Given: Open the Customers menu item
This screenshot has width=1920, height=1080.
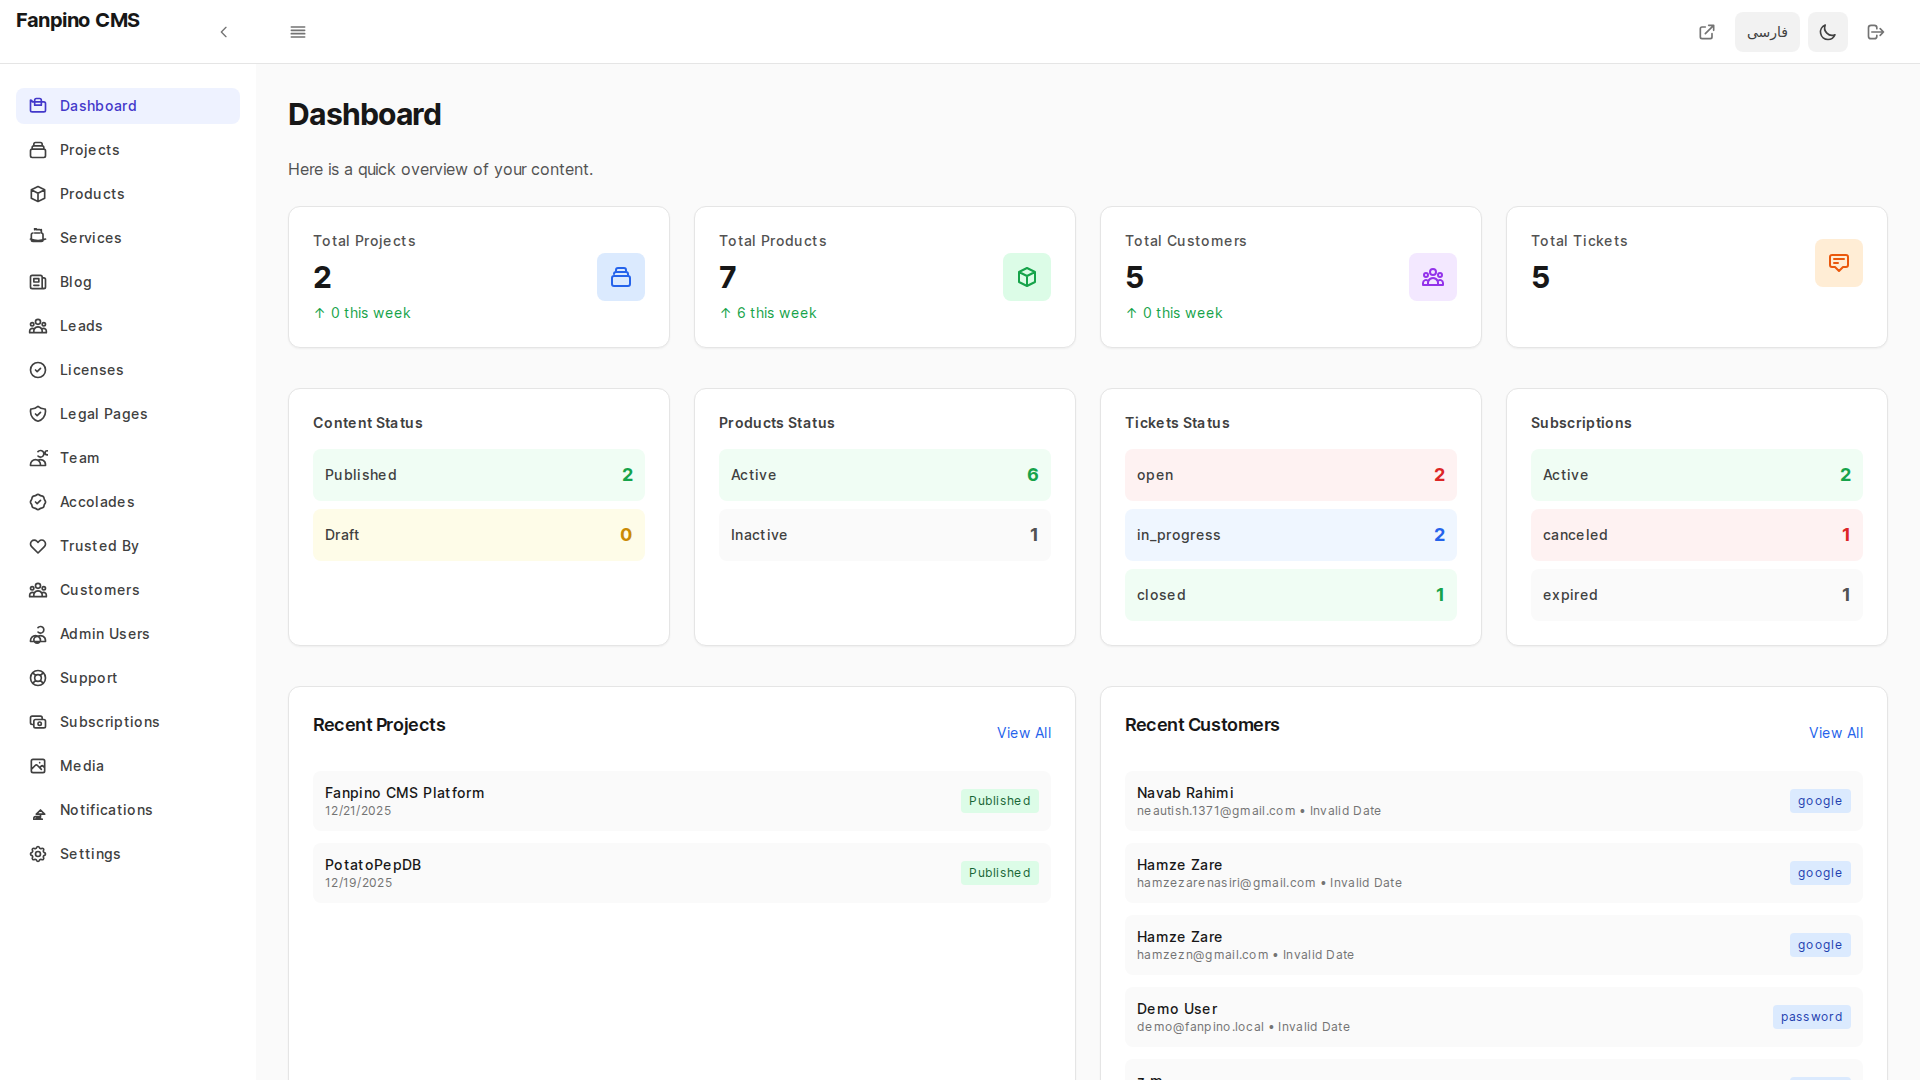Looking at the screenshot, I should 128,590.
